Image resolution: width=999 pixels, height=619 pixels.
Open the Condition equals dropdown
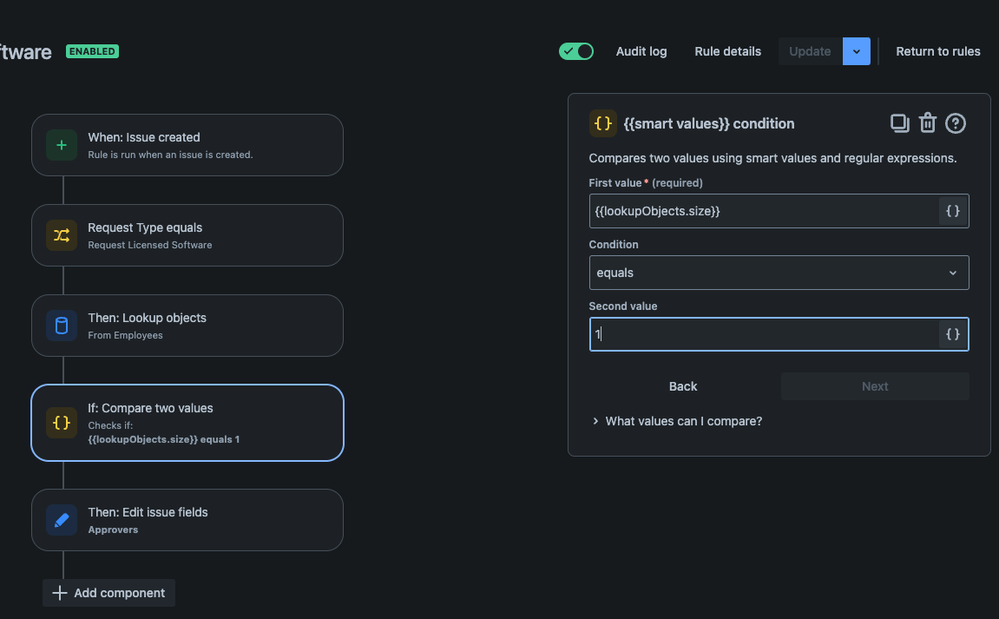click(778, 273)
